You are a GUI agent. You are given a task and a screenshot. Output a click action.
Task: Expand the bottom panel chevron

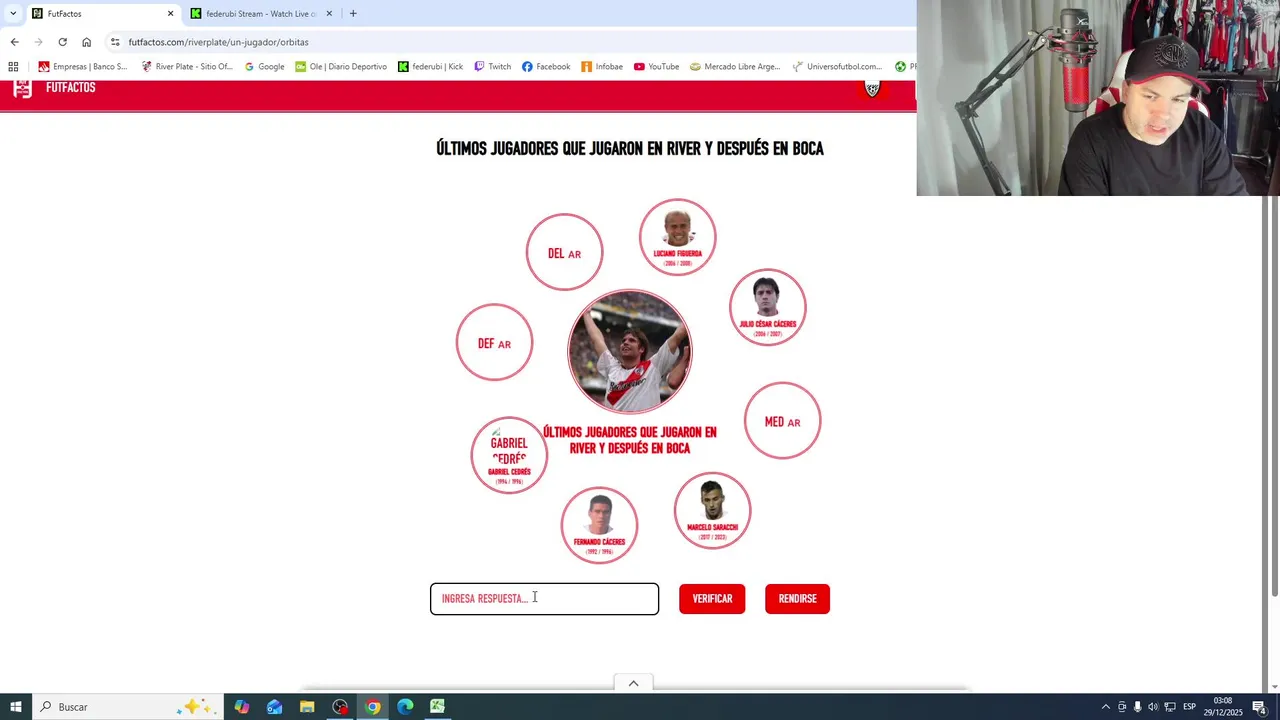tap(633, 683)
